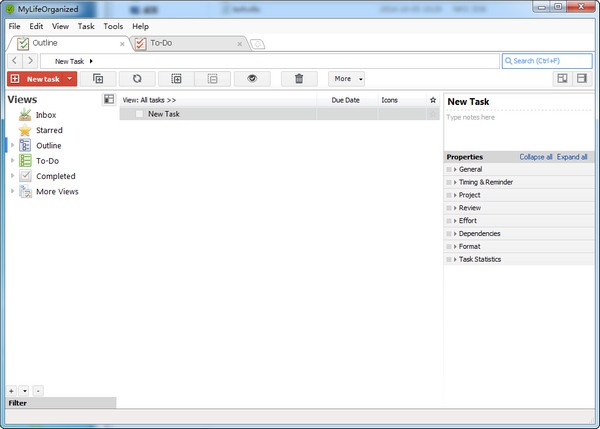Image resolution: width=600 pixels, height=429 pixels.
Task: Expand the More Views tree node
Action: (12, 191)
